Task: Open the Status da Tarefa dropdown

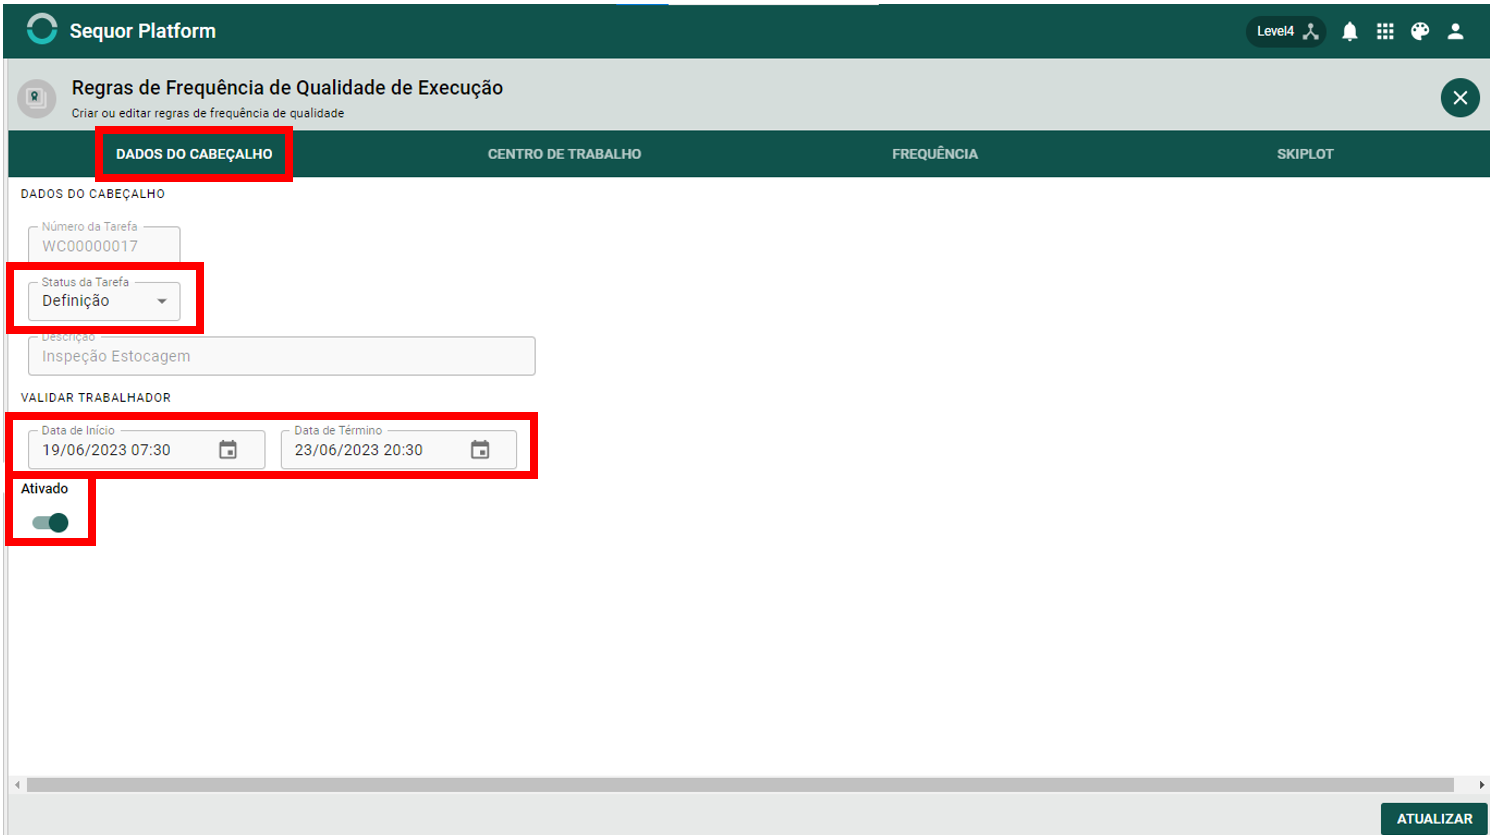Action: [x=104, y=301]
